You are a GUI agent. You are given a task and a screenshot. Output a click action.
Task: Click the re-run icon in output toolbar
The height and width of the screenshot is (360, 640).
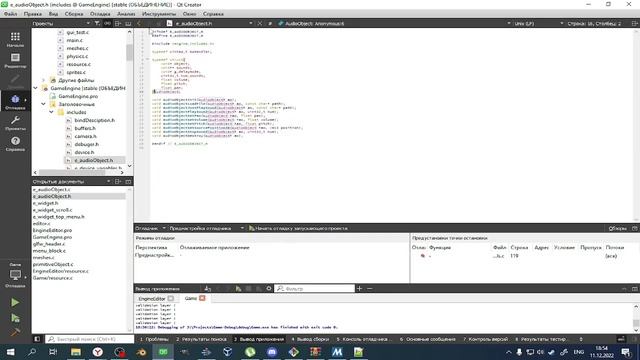pos(238,288)
